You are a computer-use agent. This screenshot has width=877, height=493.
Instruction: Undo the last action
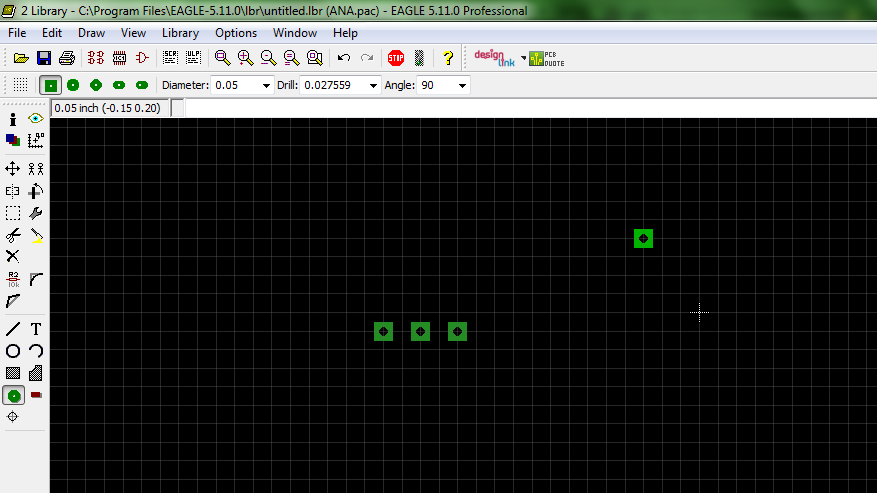coord(343,58)
